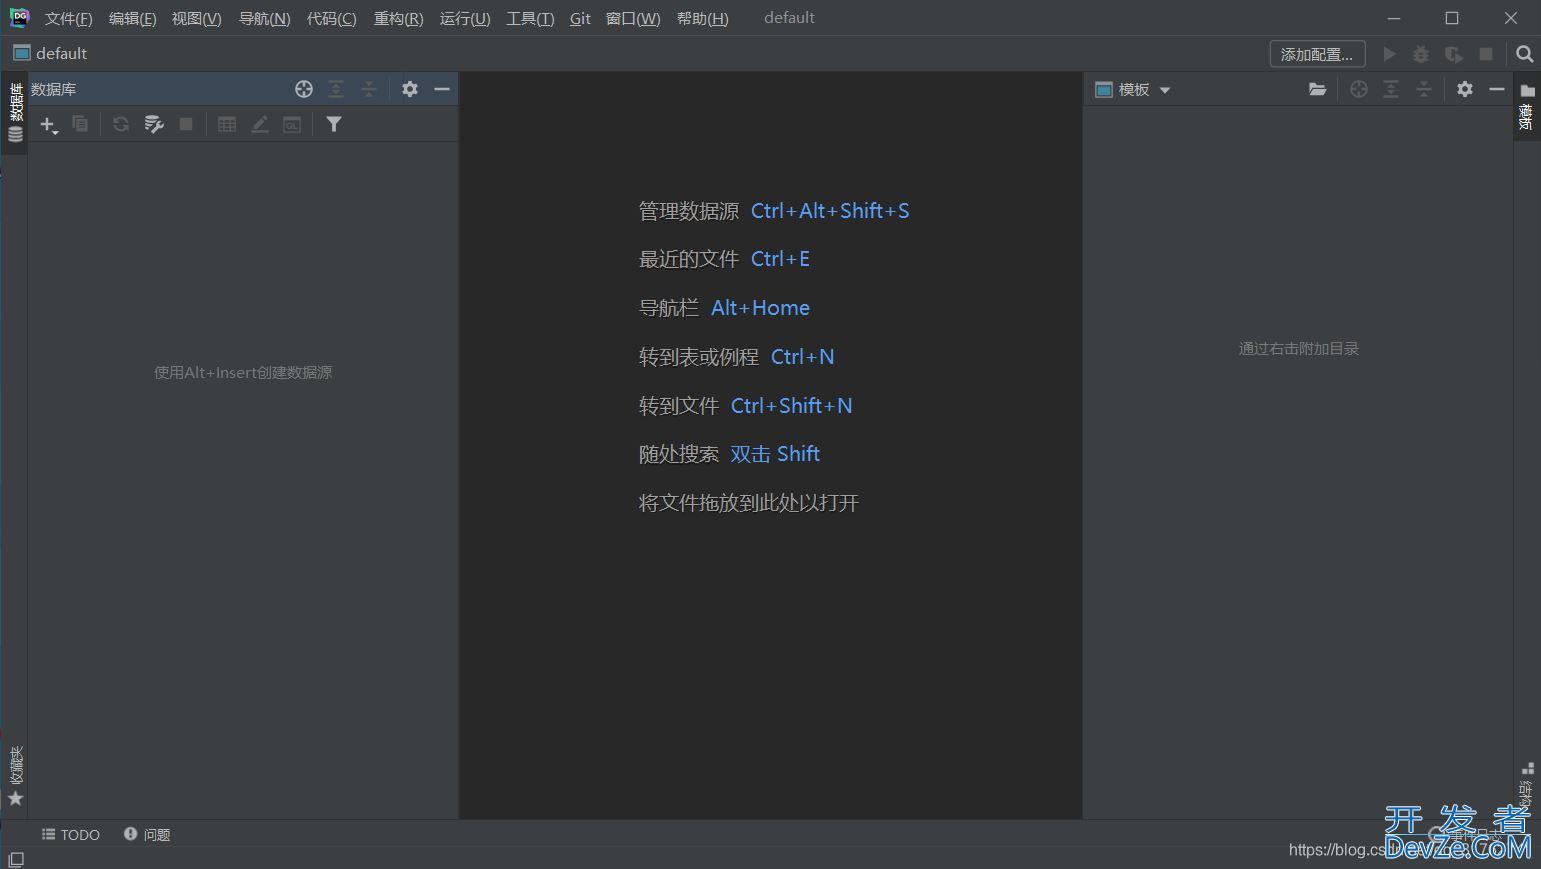Click the 使用Alt+Insert创建数据源 hint text
This screenshot has width=1541, height=869.
point(243,372)
